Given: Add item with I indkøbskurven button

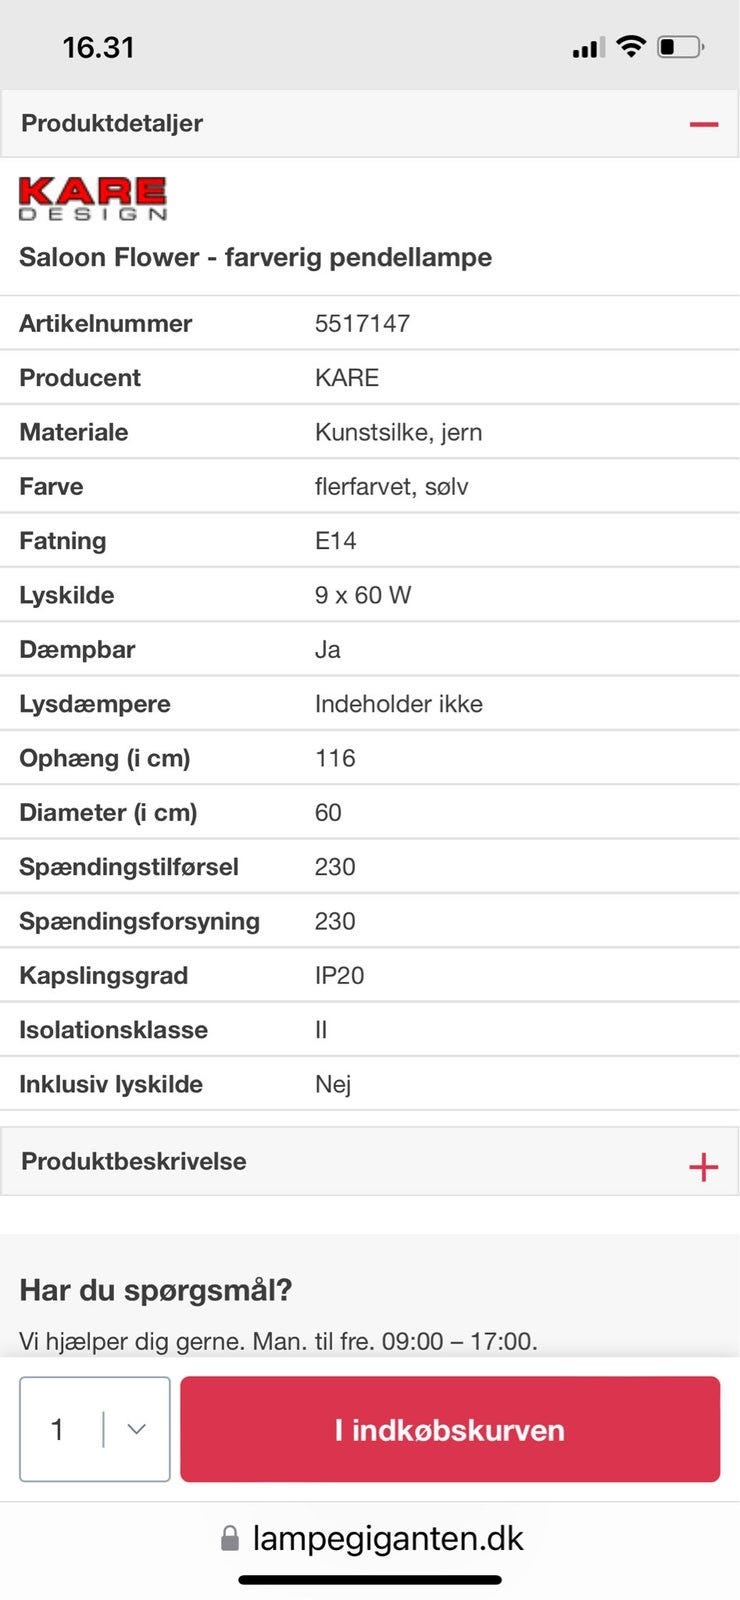Looking at the screenshot, I should click(450, 1429).
